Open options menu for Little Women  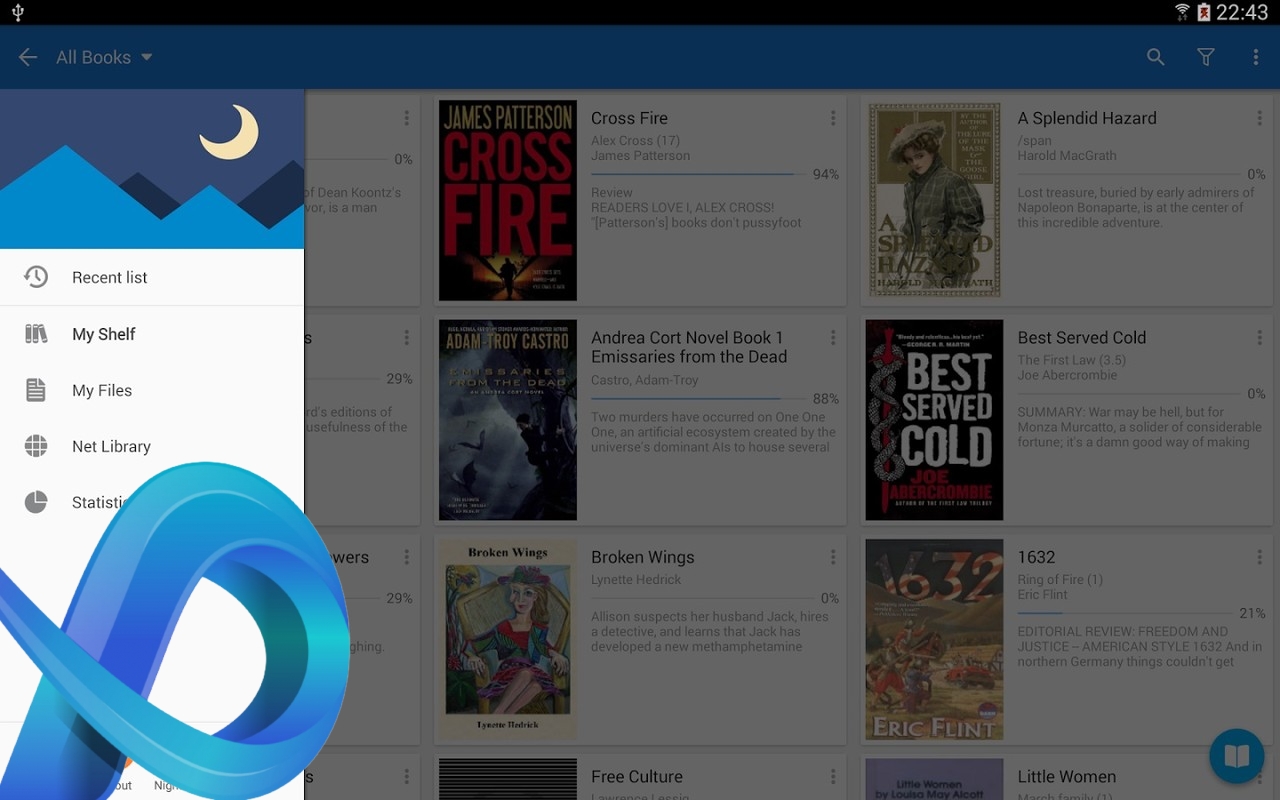pos(1259,777)
